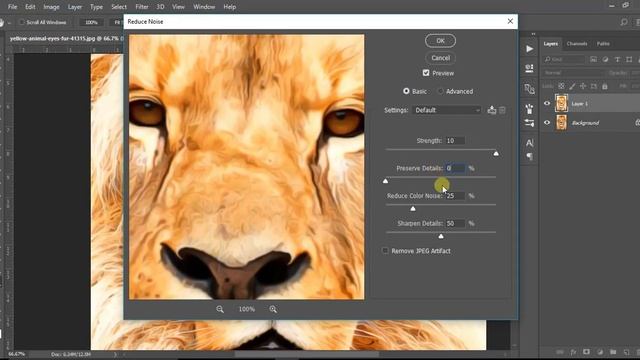The width and height of the screenshot is (640, 360).
Task: Filter layers by pixel type
Action: 593,60
